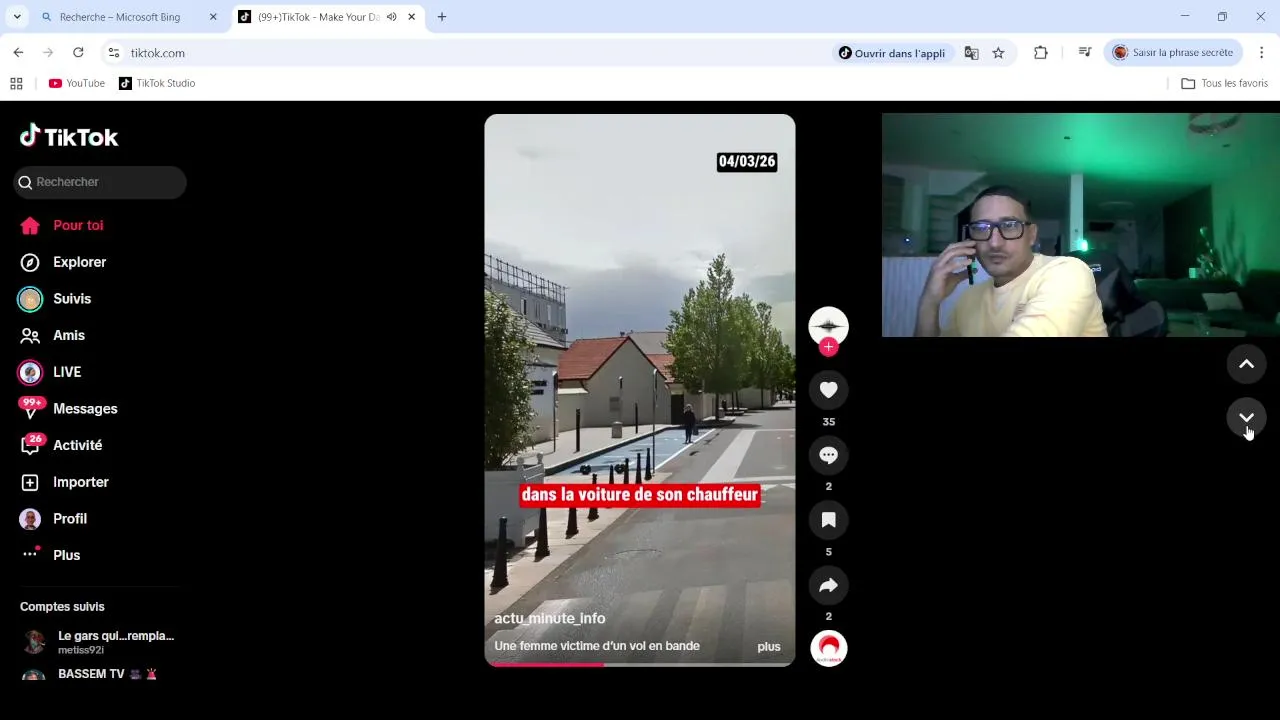Go to the next video with the down arrow
The height and width of the screenshot is (720, 1280).
[x=1246, y=417]
